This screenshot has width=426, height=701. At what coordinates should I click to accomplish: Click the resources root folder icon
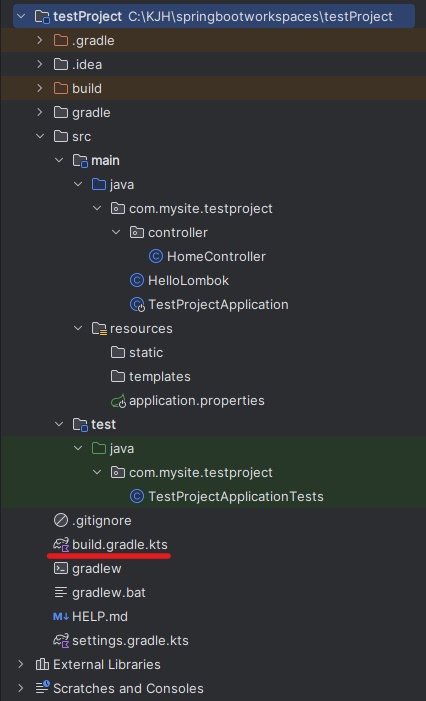click(x=99, y=329)
